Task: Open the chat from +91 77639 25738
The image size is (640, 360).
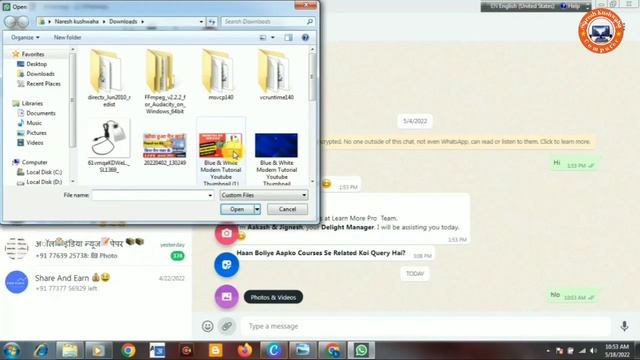Action: 96,249
